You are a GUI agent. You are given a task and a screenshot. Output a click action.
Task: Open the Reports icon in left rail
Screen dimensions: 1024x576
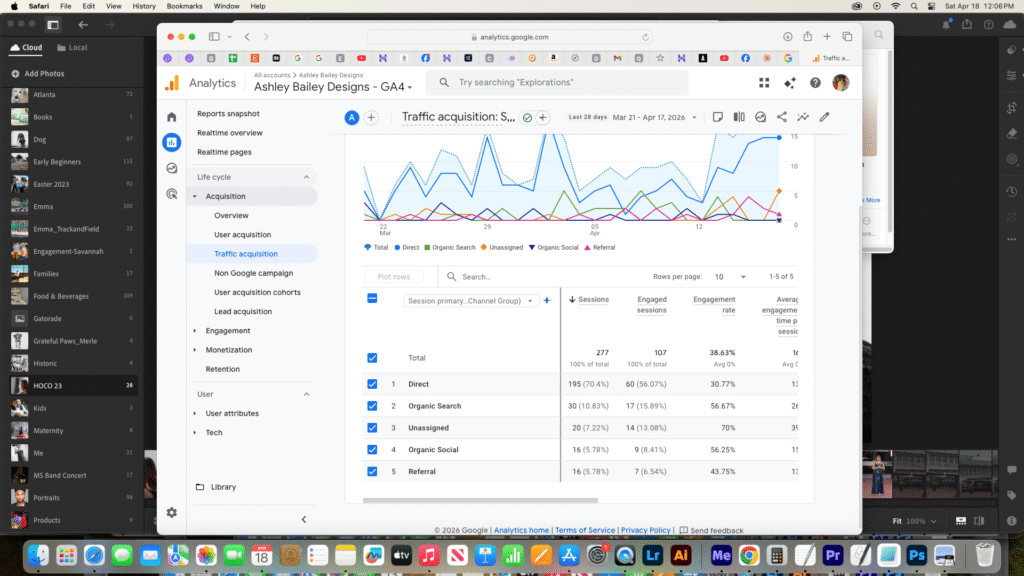coord(172,142)
